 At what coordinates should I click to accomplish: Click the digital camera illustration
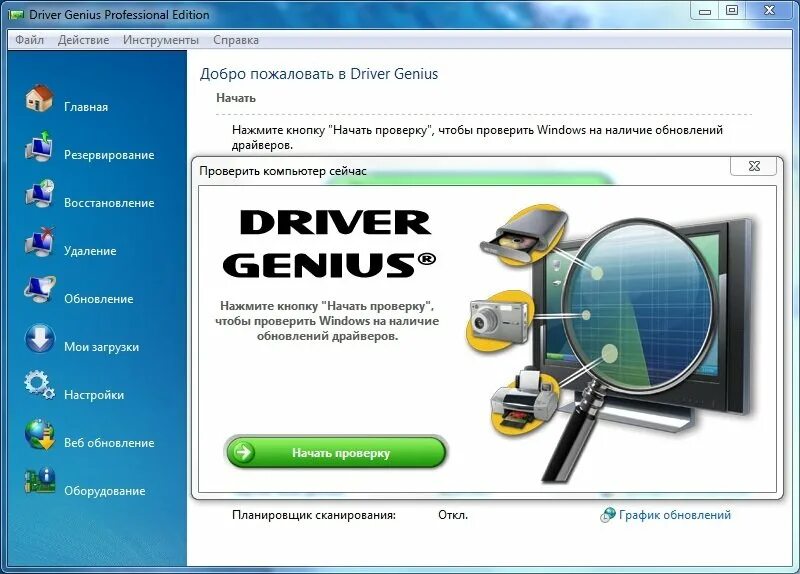click(x=499, y=321)
